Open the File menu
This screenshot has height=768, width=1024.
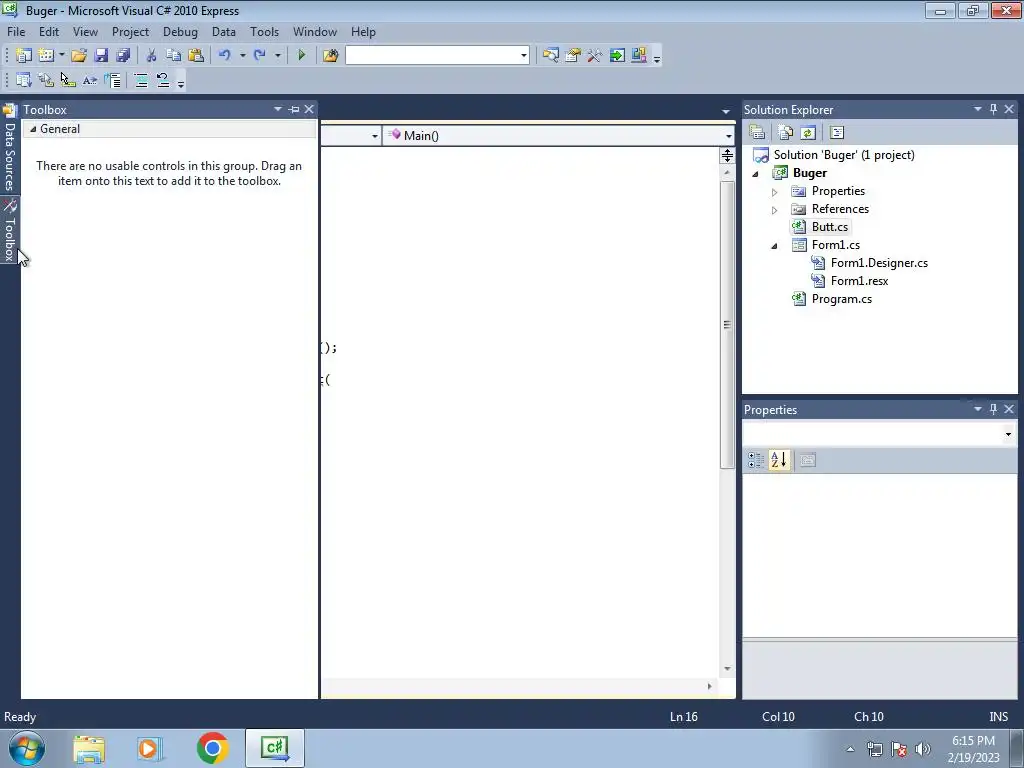[x=16, y=31]
